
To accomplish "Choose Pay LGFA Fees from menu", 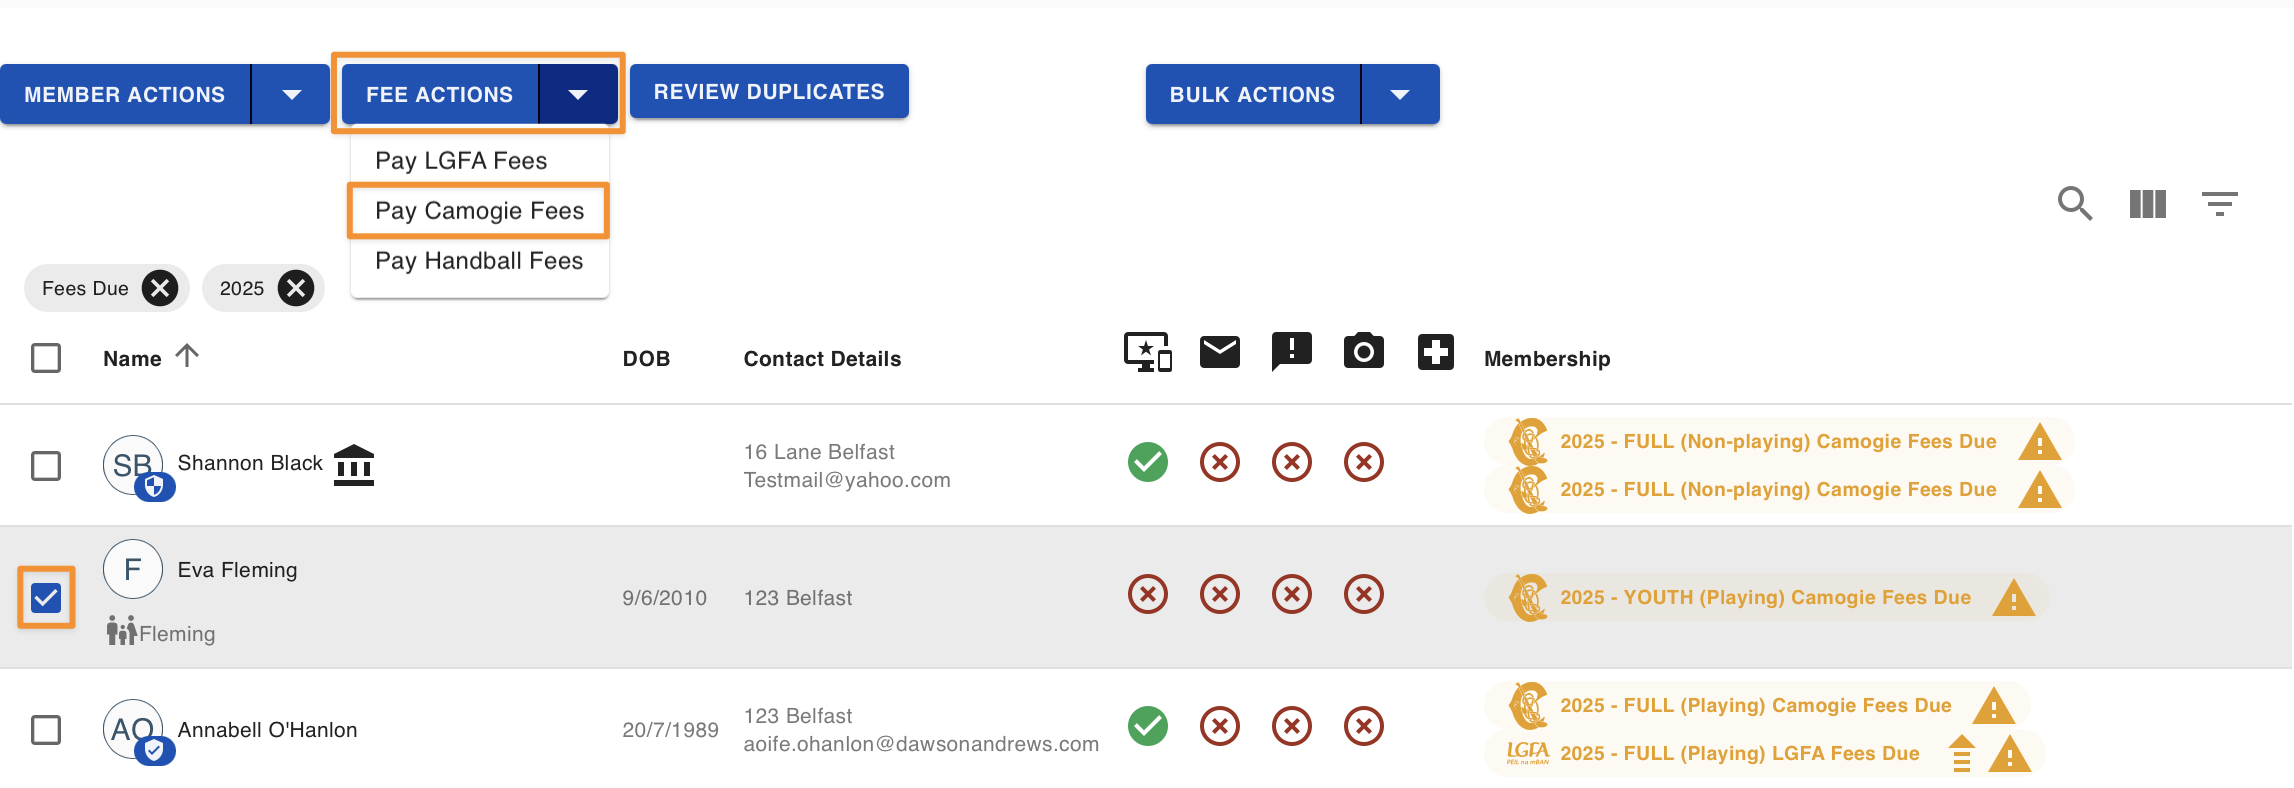I will [x=461, y=161].
